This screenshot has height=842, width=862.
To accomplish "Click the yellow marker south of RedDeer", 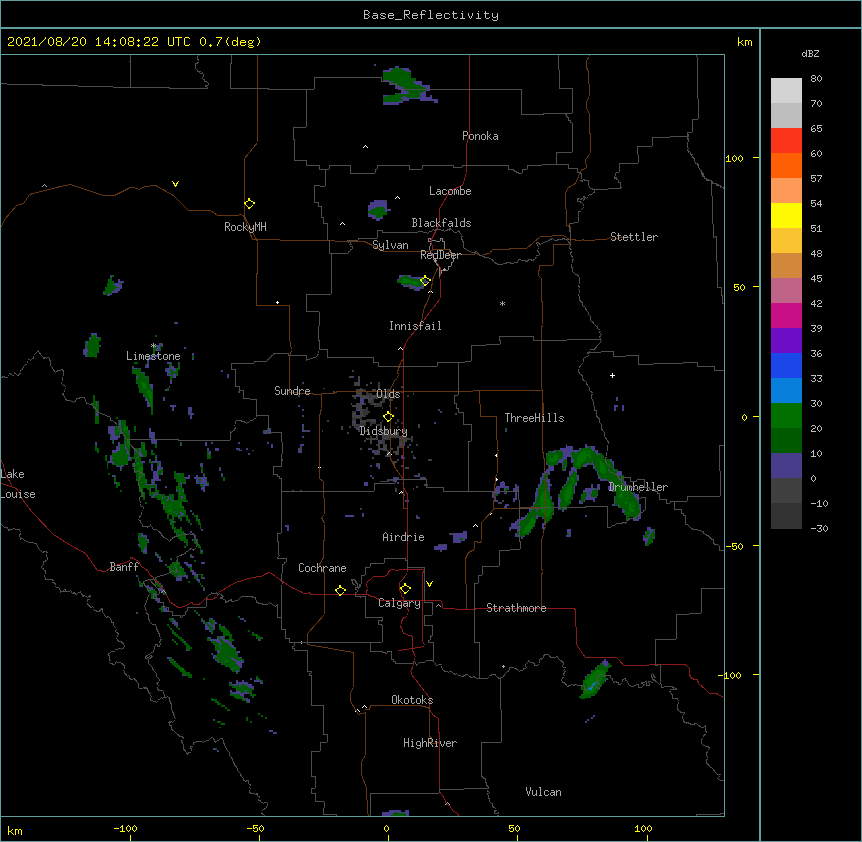I will 425,281.
